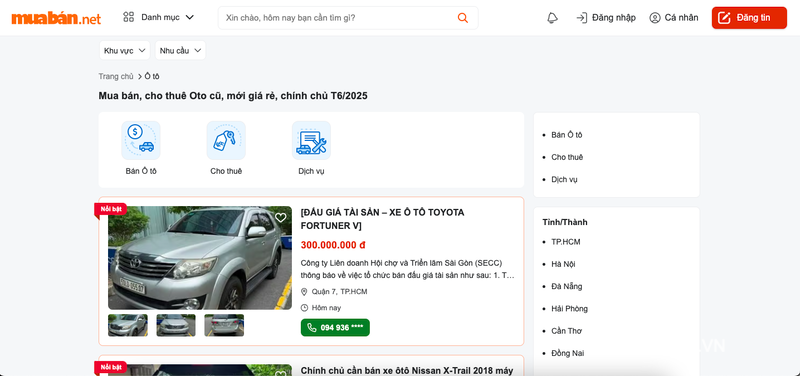This screenshot has width=800, height=376.
Task: Click the search field placeholder text
Action: (290, 18)
